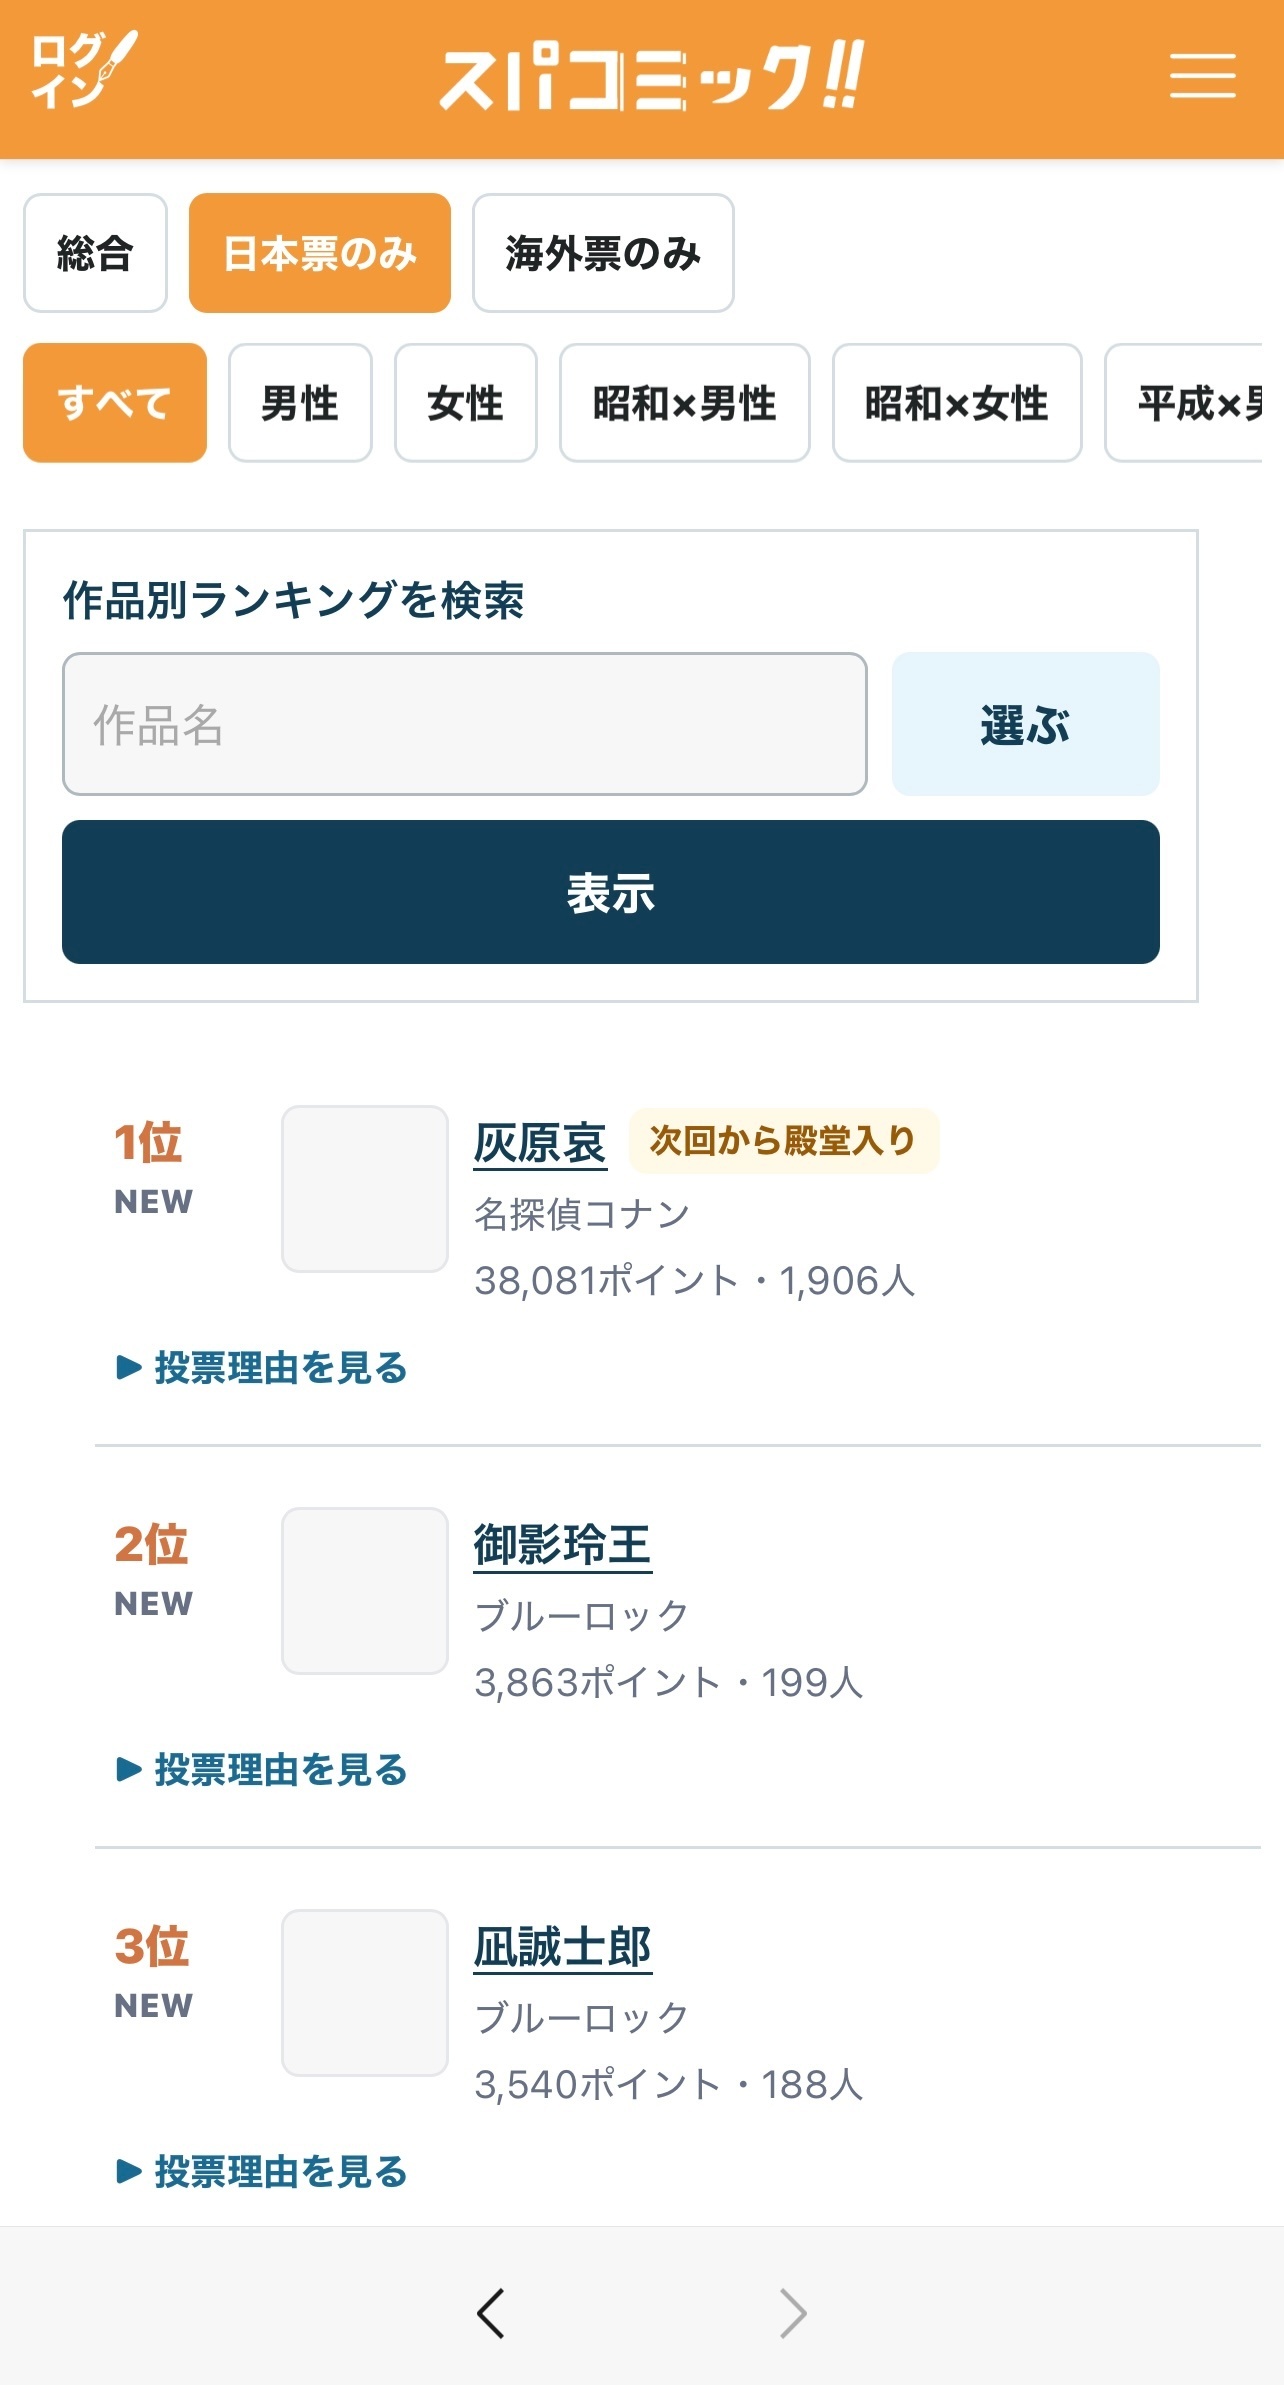Screen dimensions: 1284x2385
Task: Click the 表示 button
Action: (611, 892)
